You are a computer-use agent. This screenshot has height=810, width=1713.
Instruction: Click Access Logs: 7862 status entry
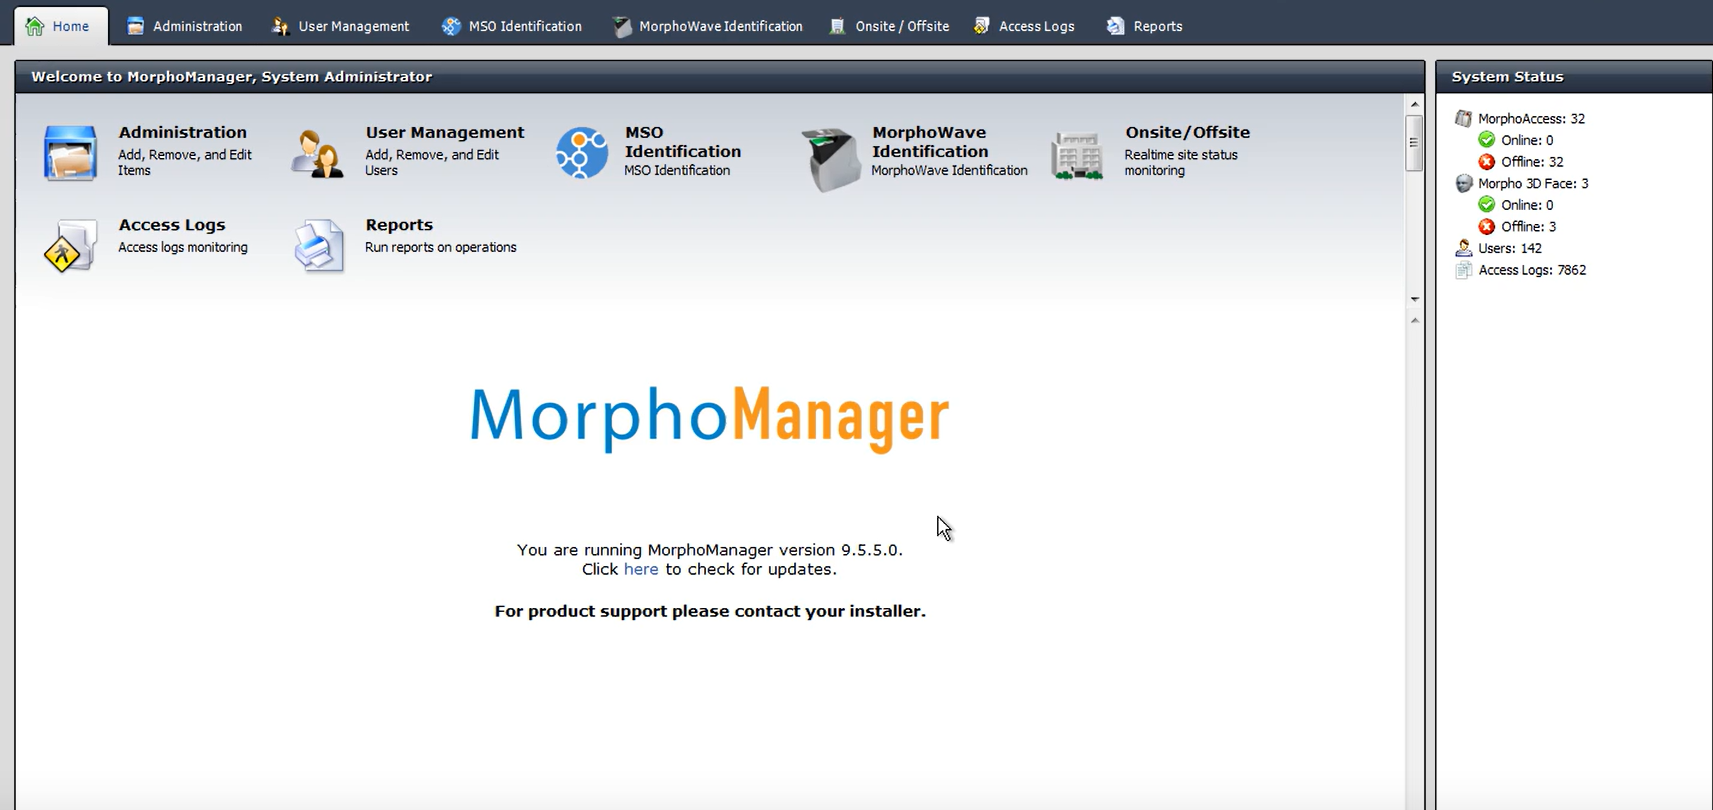1531,270
